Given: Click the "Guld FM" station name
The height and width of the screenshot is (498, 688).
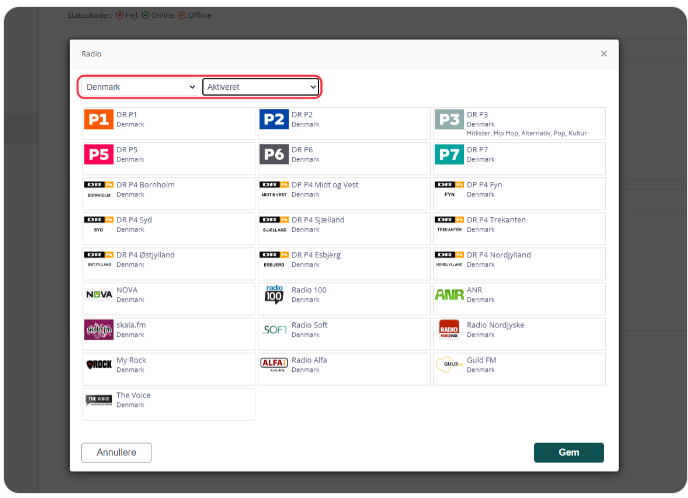Looking at the screenshot, I should pyautogui.click(x=481, y=360).
